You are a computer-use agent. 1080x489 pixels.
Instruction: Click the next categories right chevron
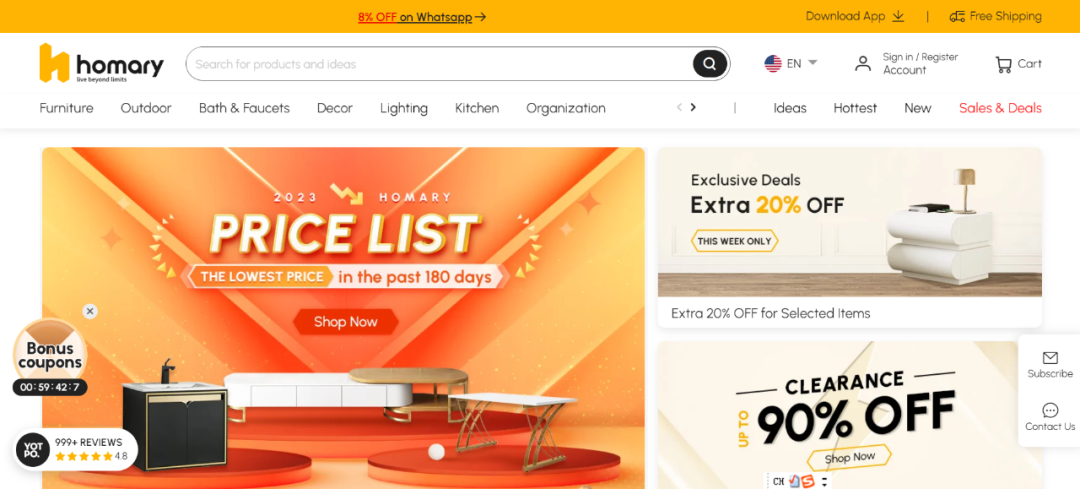tap(693, 107)
